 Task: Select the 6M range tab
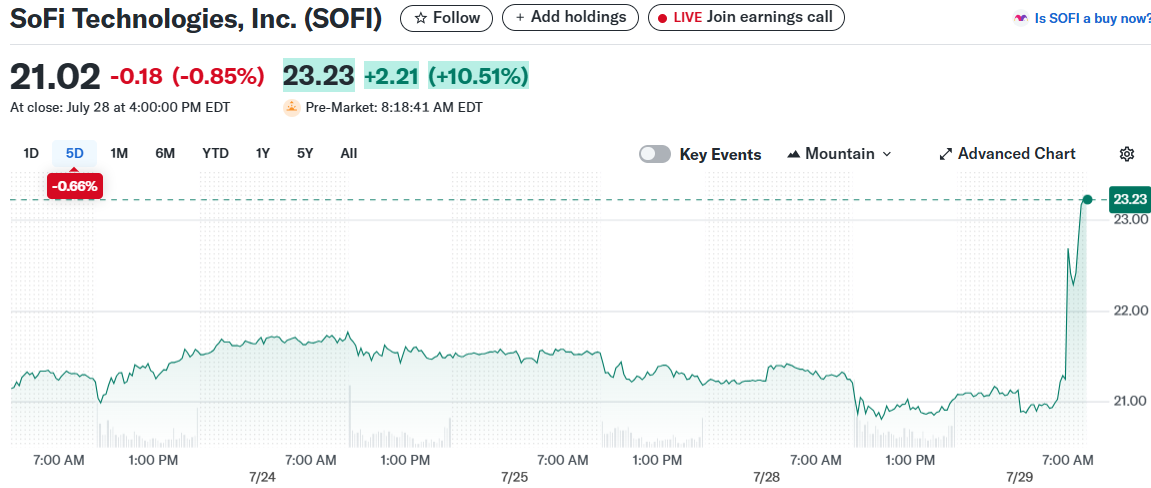(x=165, y=153)
